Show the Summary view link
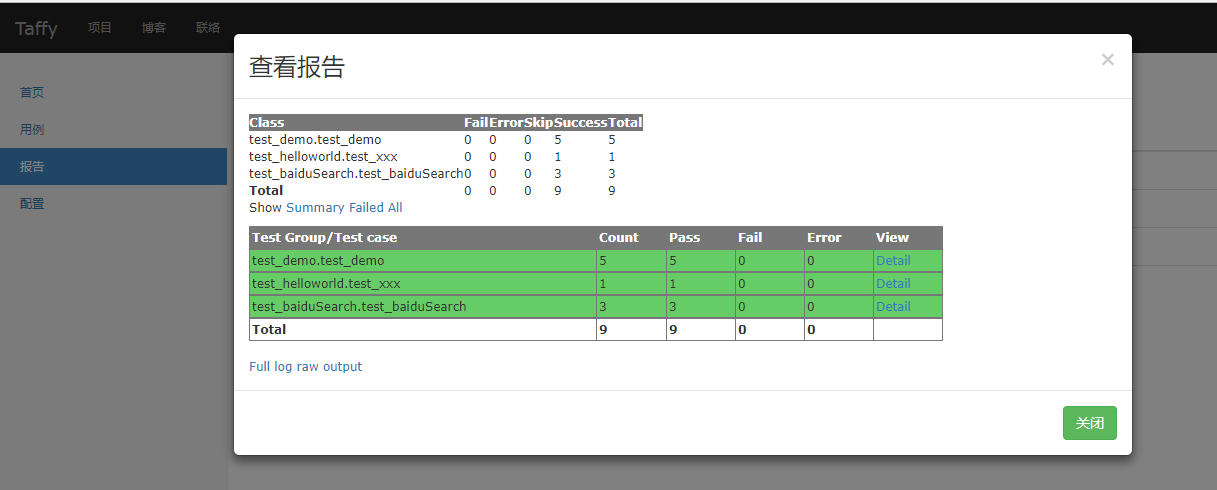The width and height of the screenshot is (1217, 490). pos(315,208)
